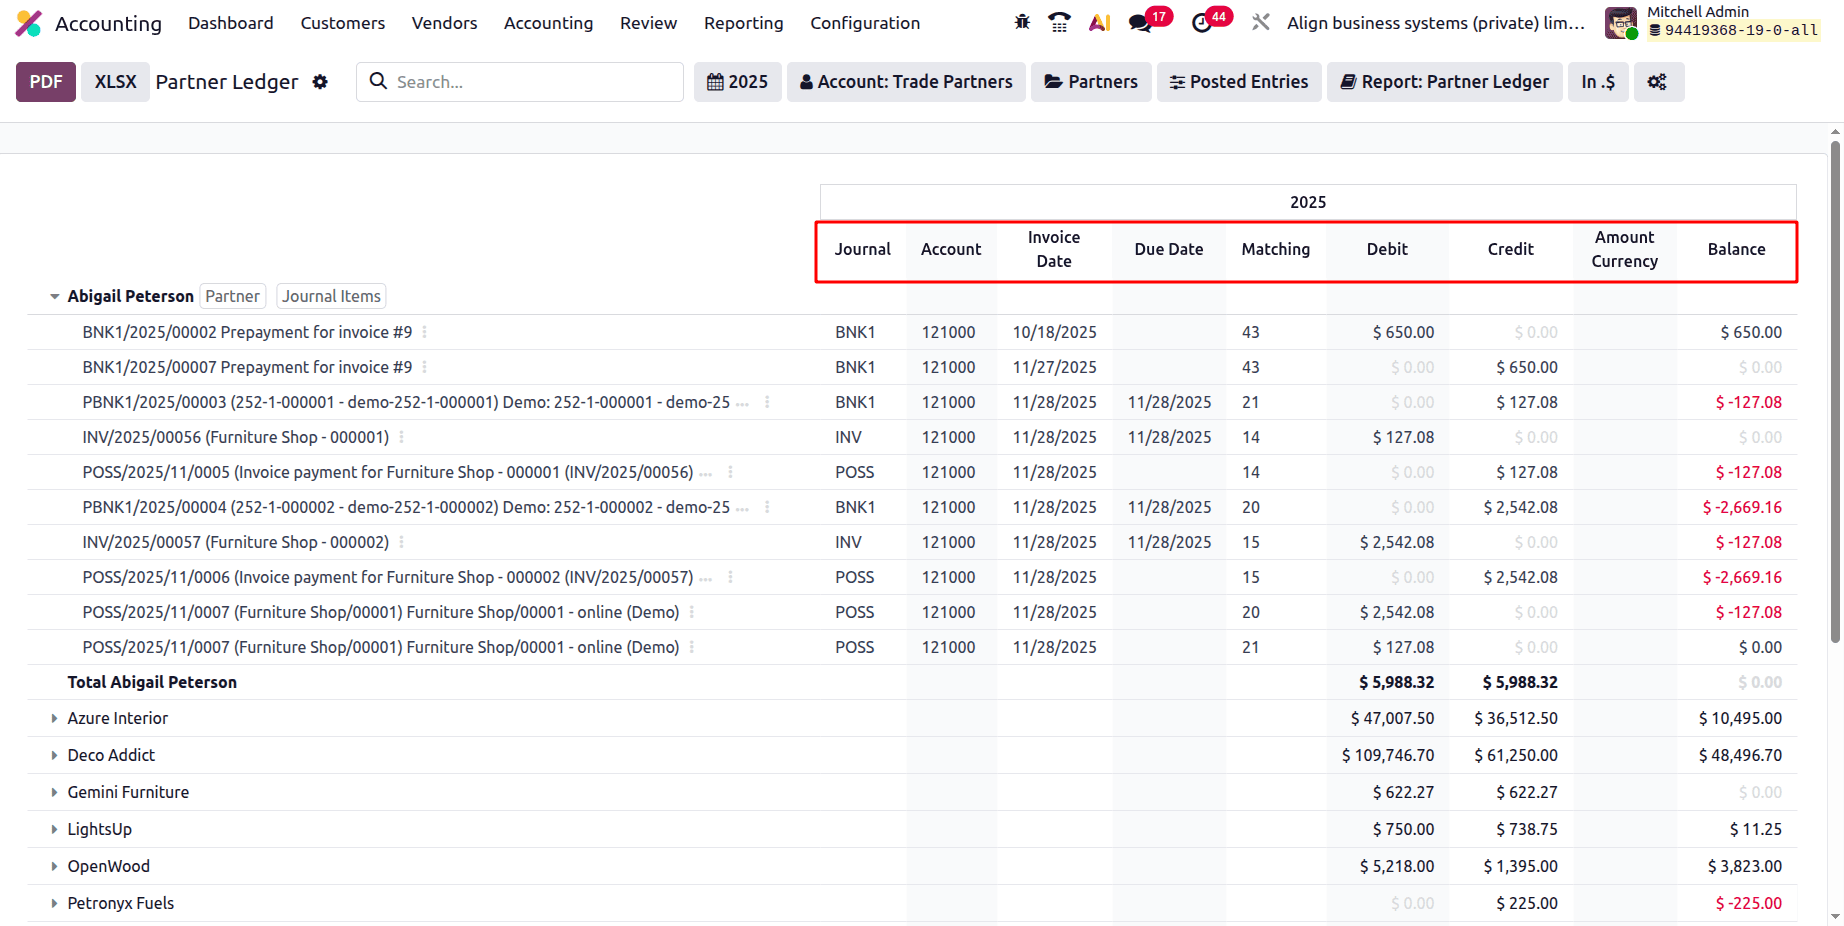Expand the LightsUp row
The height and width of the screenshot is (926, 1844).
pyautogui.click(x=54, y=829)
